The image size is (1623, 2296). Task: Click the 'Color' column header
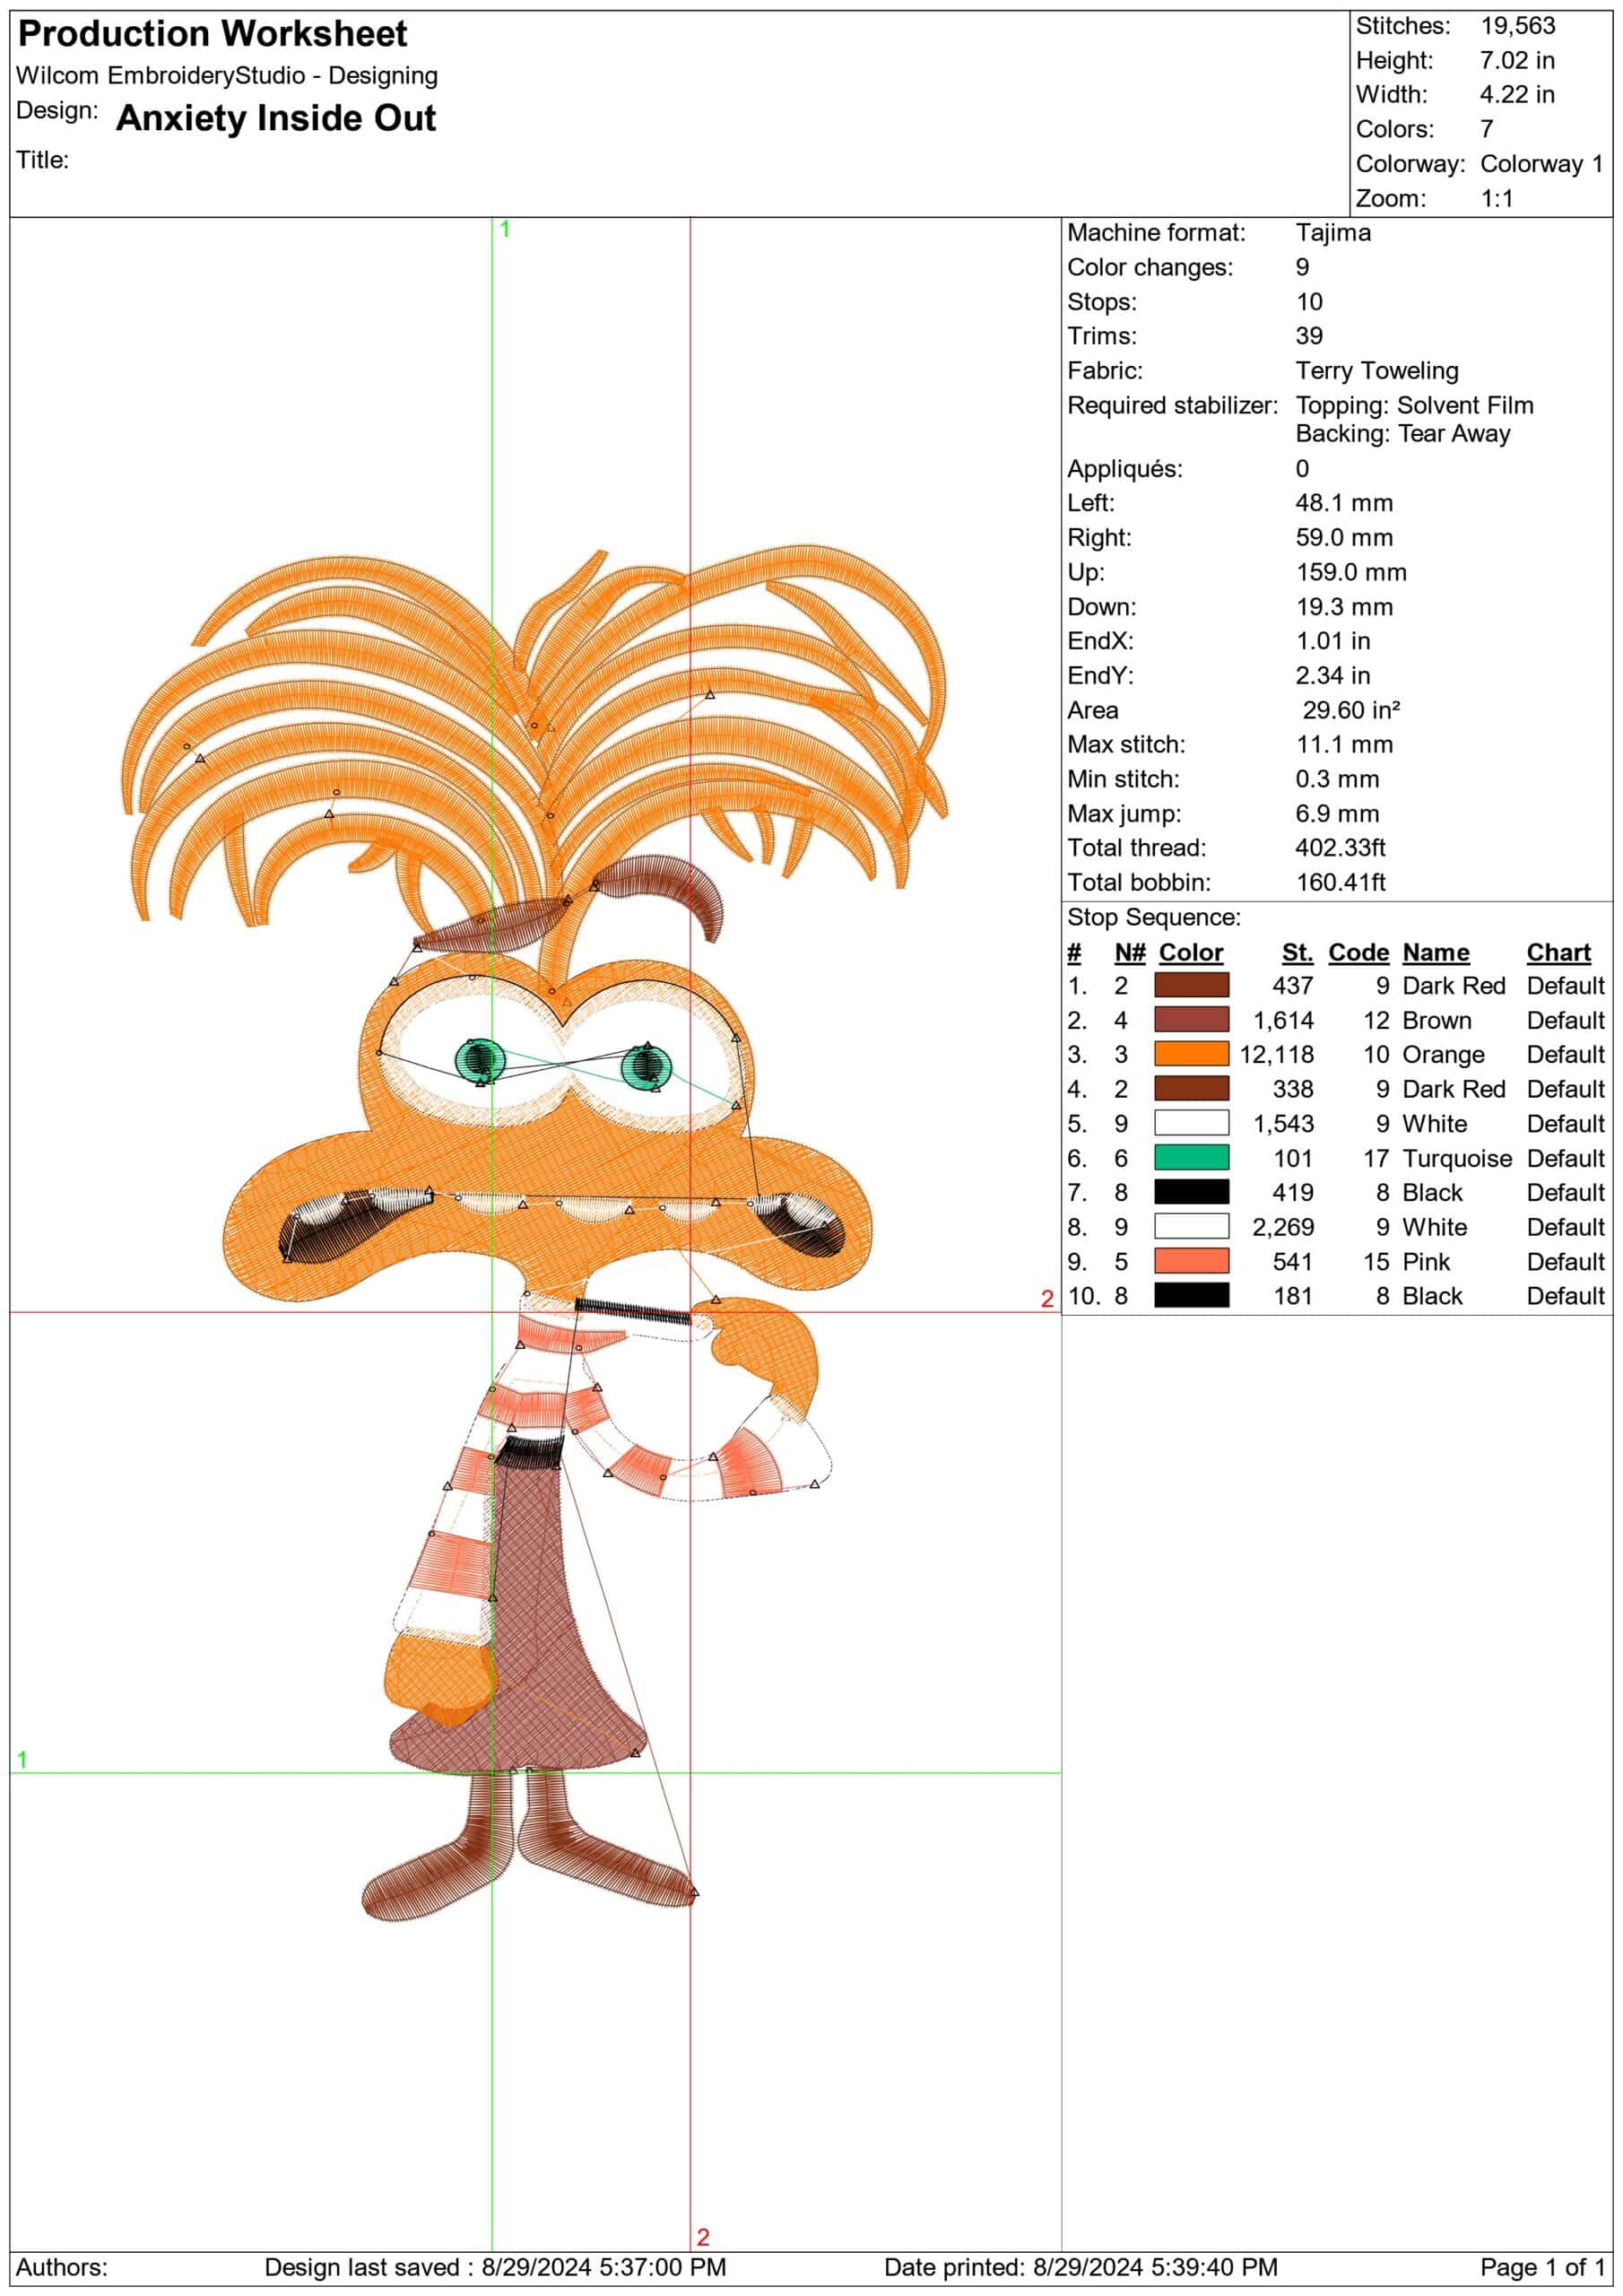click(x=1190, y=952)
